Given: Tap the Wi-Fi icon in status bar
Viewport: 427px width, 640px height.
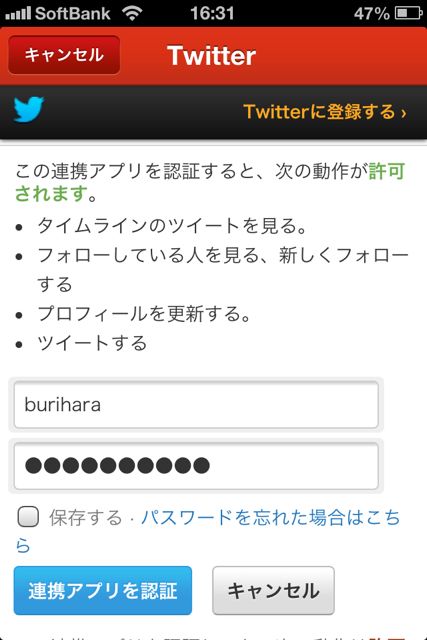Looking at the screenshot, I should (132, 13).
